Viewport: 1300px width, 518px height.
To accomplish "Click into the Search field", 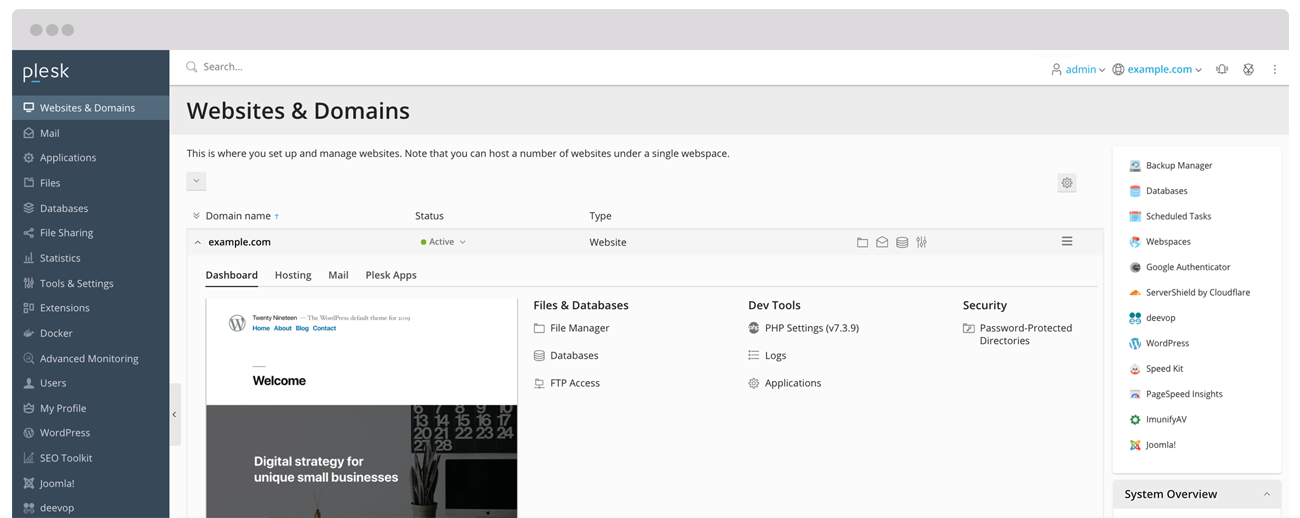I will (400, 67).
